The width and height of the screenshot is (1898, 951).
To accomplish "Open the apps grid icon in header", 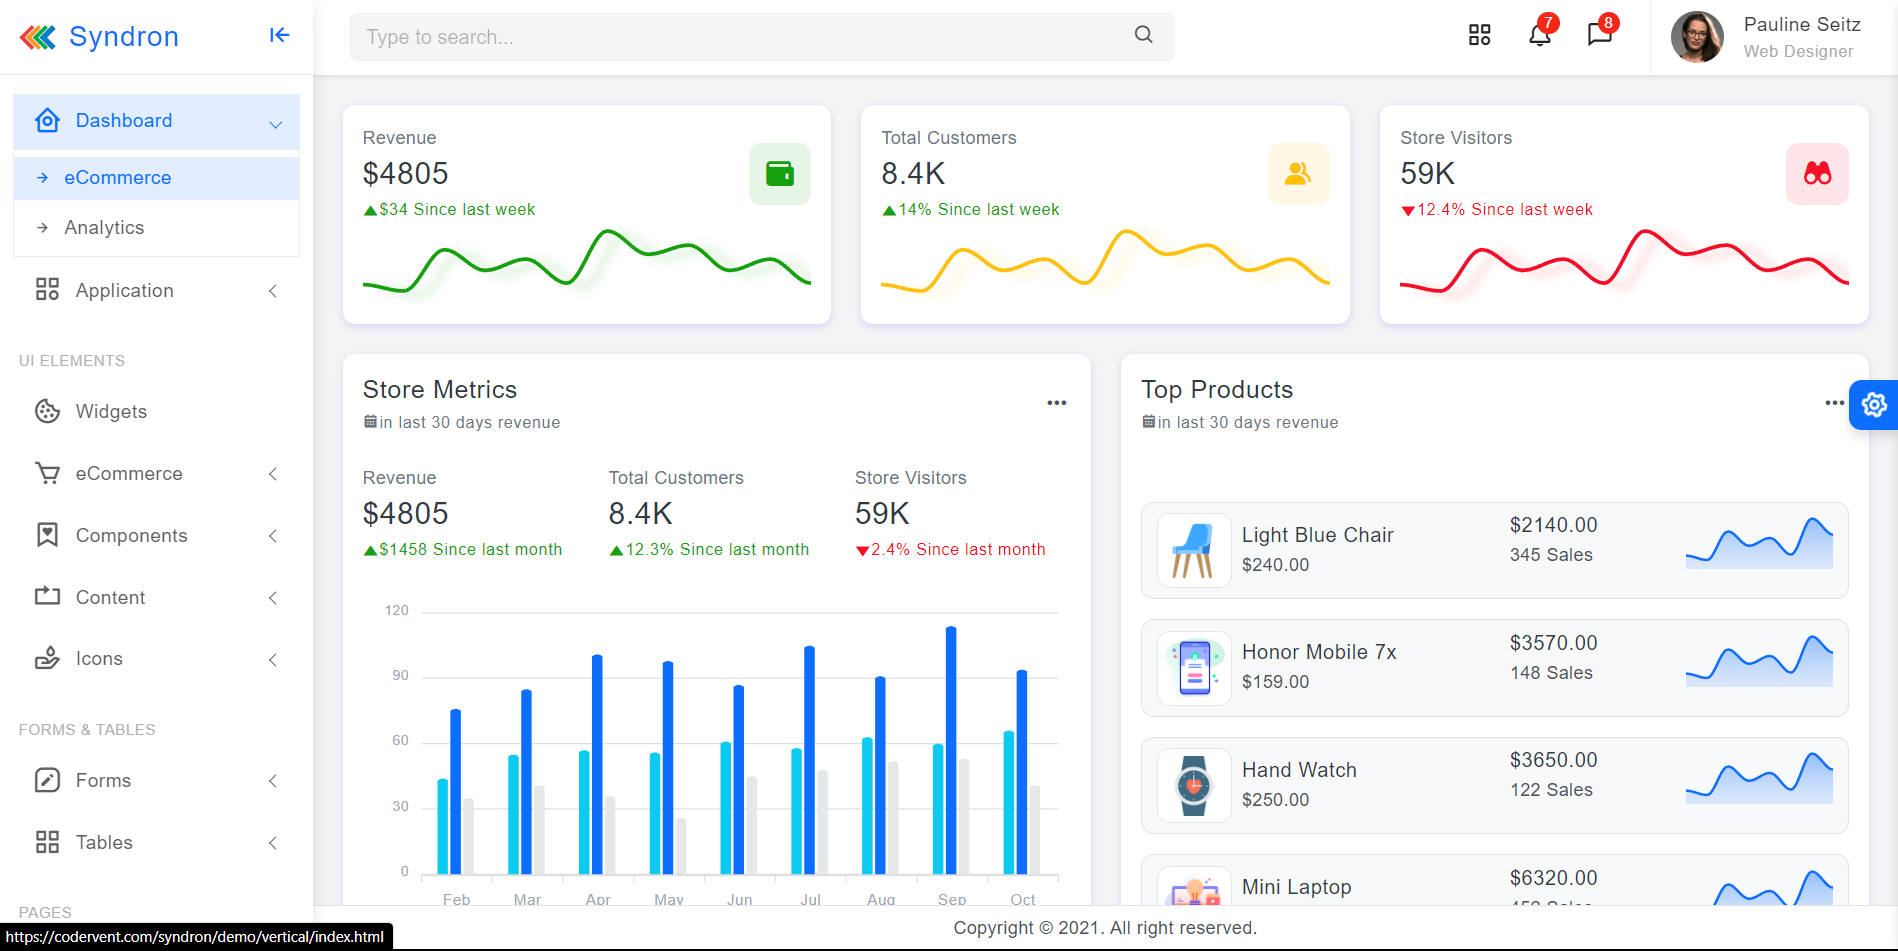I will [x=1479, y=36].
